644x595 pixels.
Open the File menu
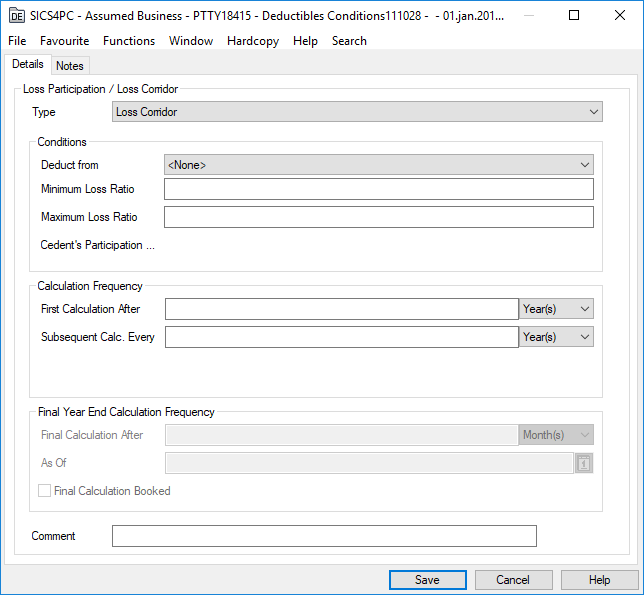17,41
